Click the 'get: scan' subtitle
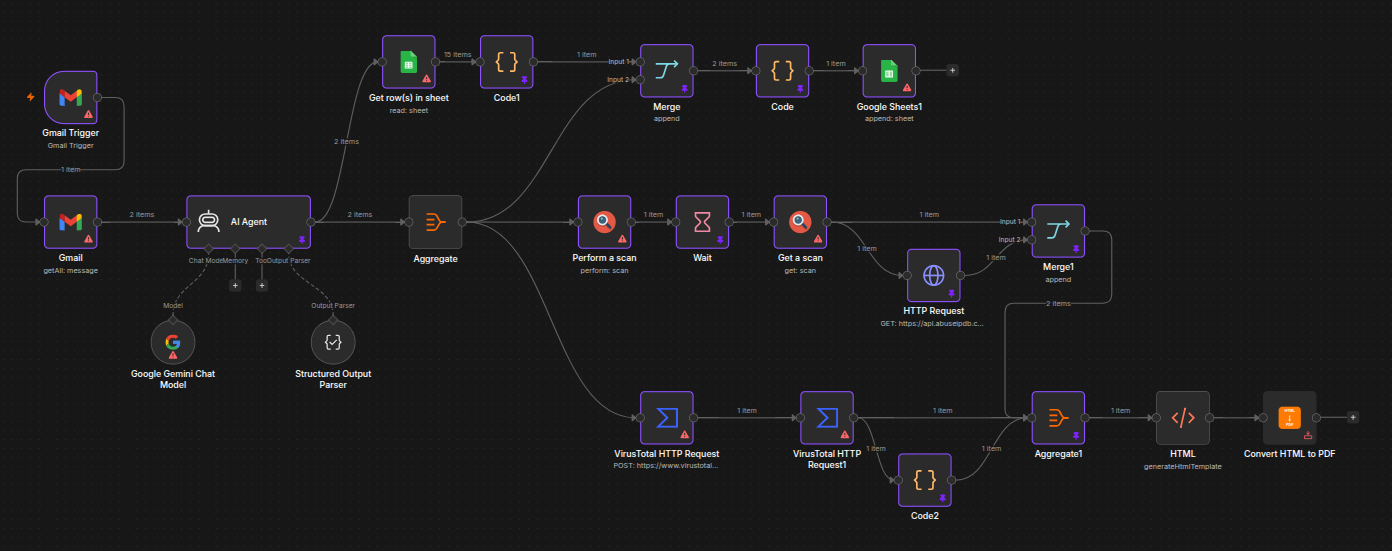1392x551 pixels. [x=800, y=270]
